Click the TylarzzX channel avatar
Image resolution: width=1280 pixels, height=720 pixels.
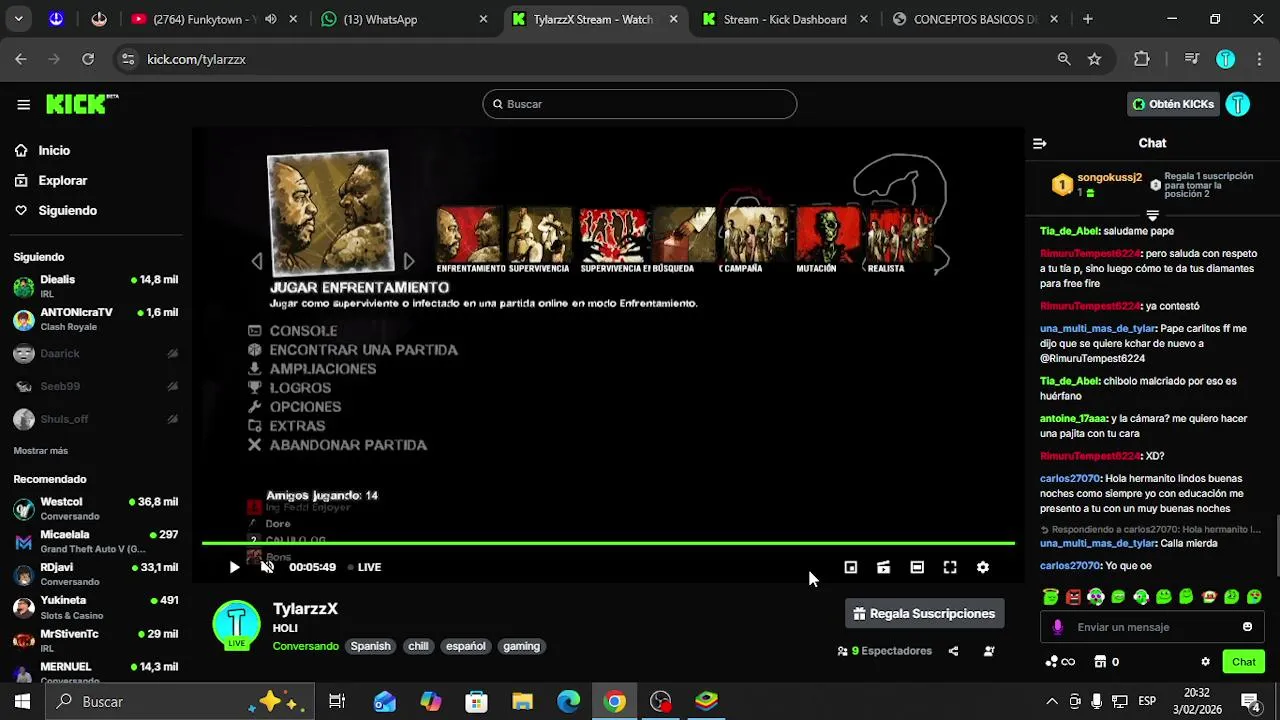[237, 625]
